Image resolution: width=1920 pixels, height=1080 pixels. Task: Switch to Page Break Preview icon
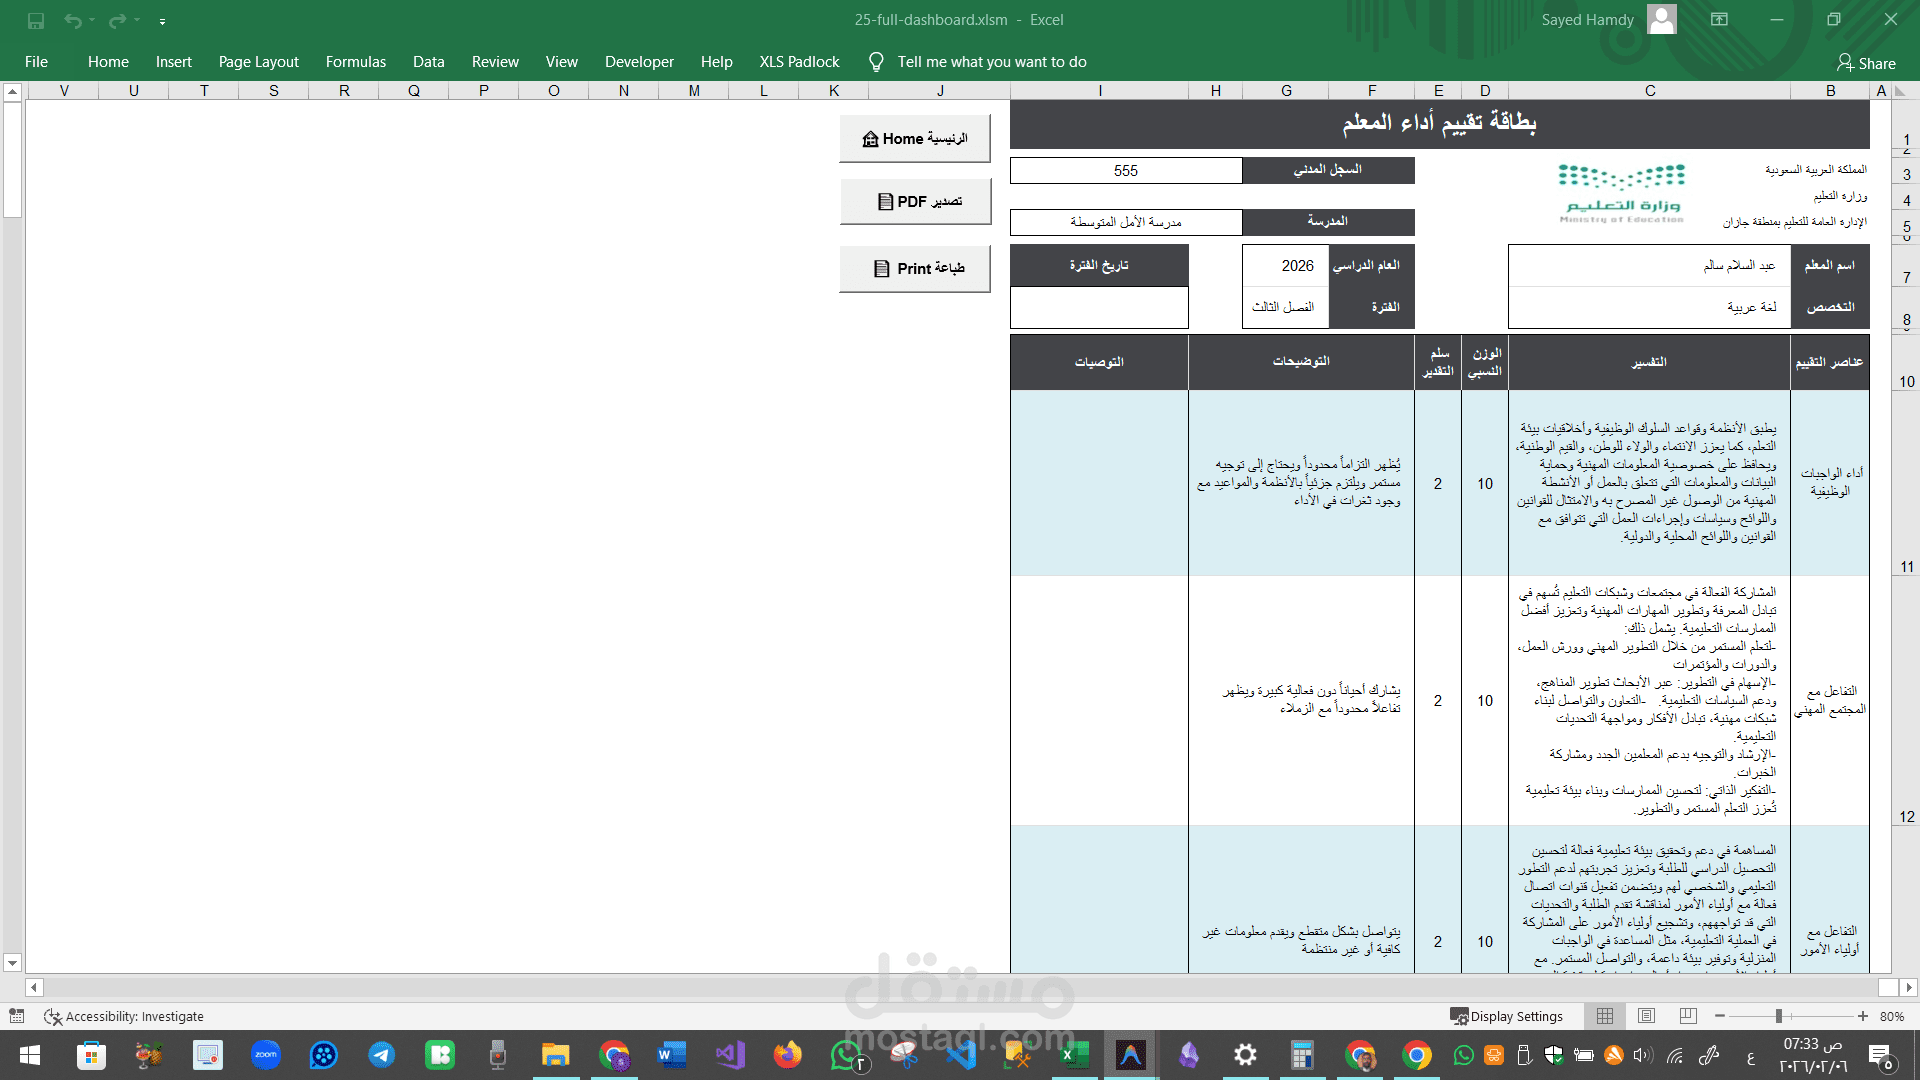pyautogui.click(x=1688, y=1016)
